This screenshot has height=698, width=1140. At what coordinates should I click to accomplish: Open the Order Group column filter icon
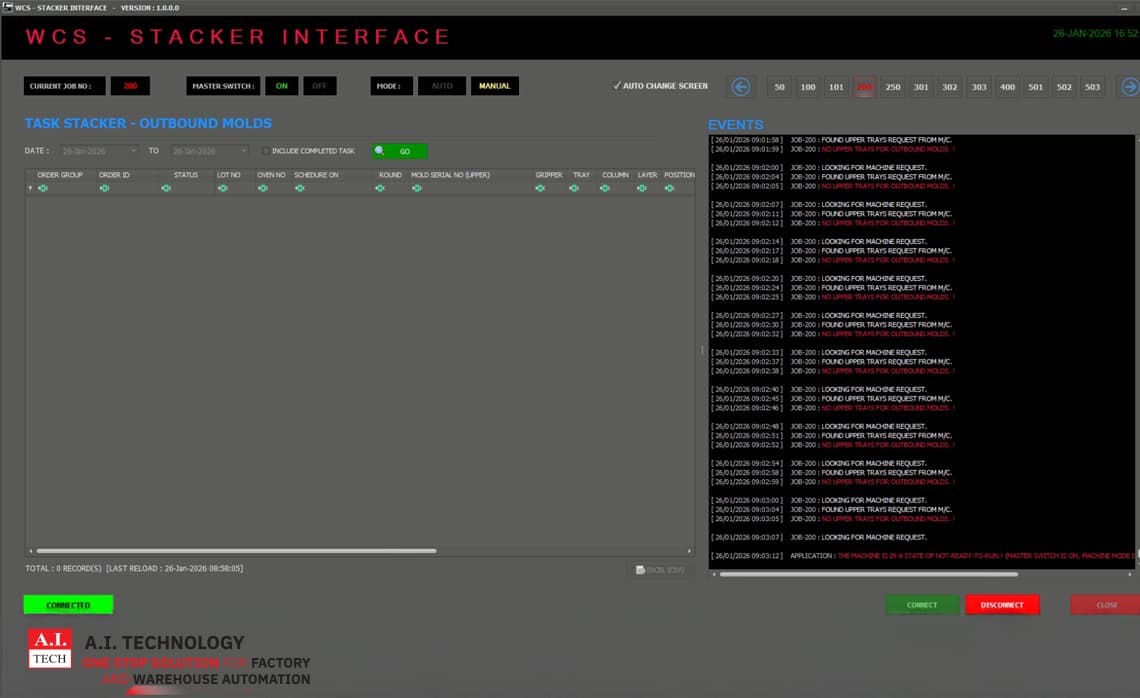43,188
